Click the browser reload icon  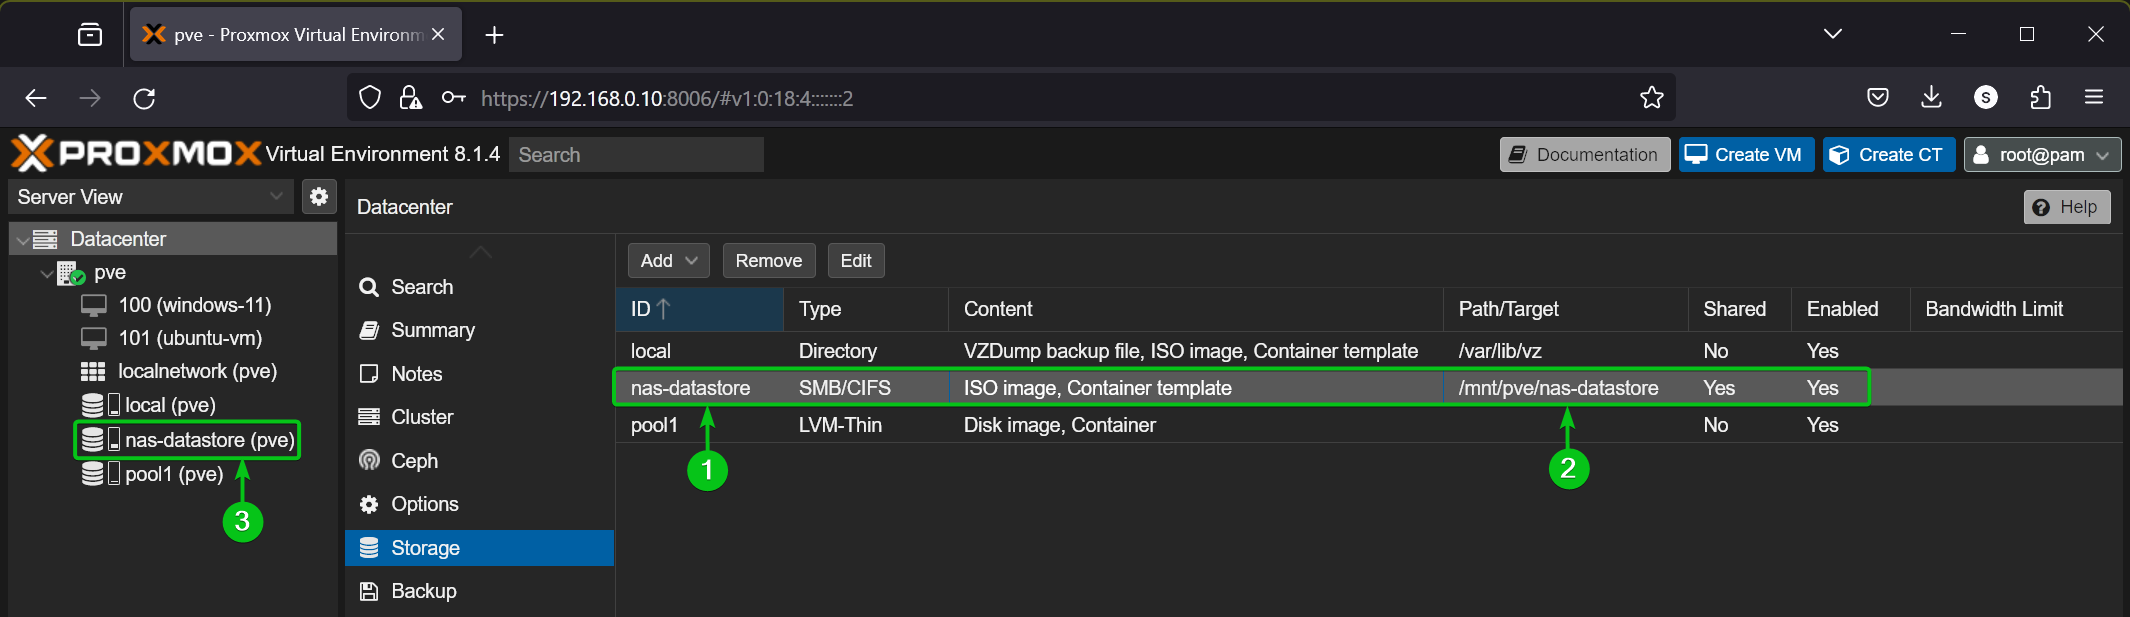pyautogui.click(x=144, y=98)
